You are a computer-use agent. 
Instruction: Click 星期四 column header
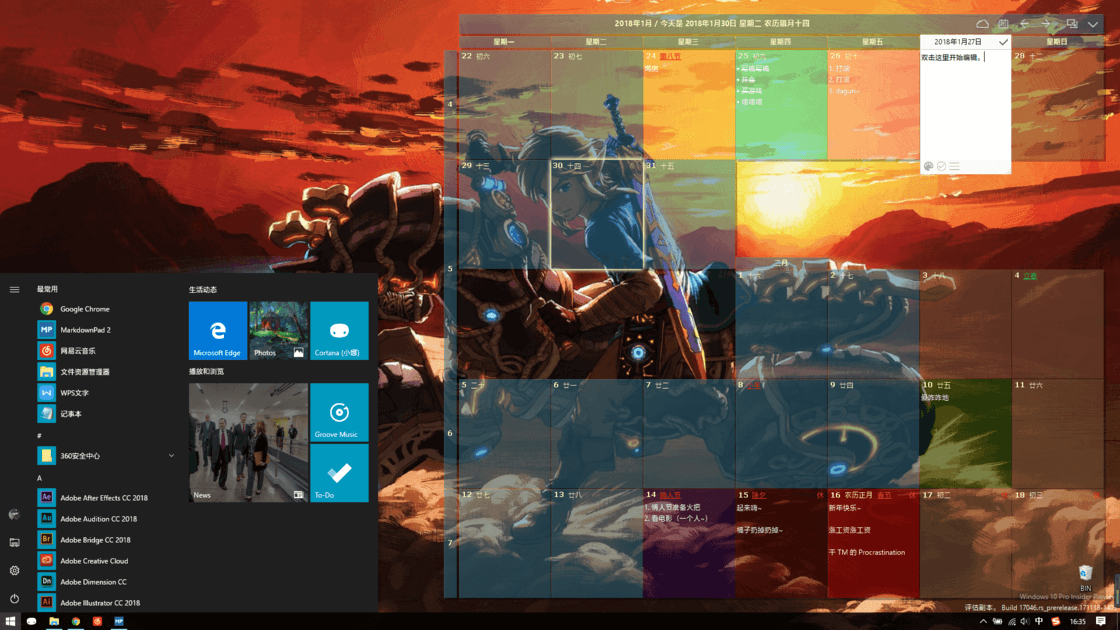(781, 42)
